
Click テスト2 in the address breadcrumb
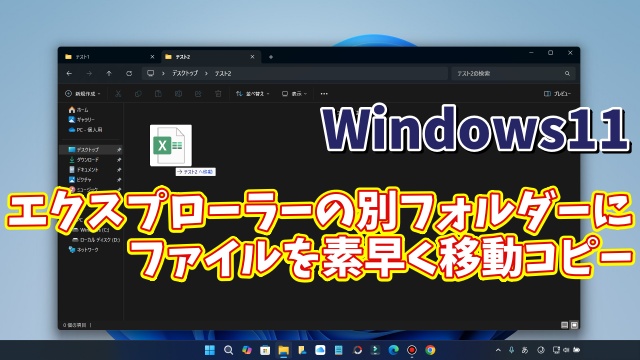coord(223,73)
